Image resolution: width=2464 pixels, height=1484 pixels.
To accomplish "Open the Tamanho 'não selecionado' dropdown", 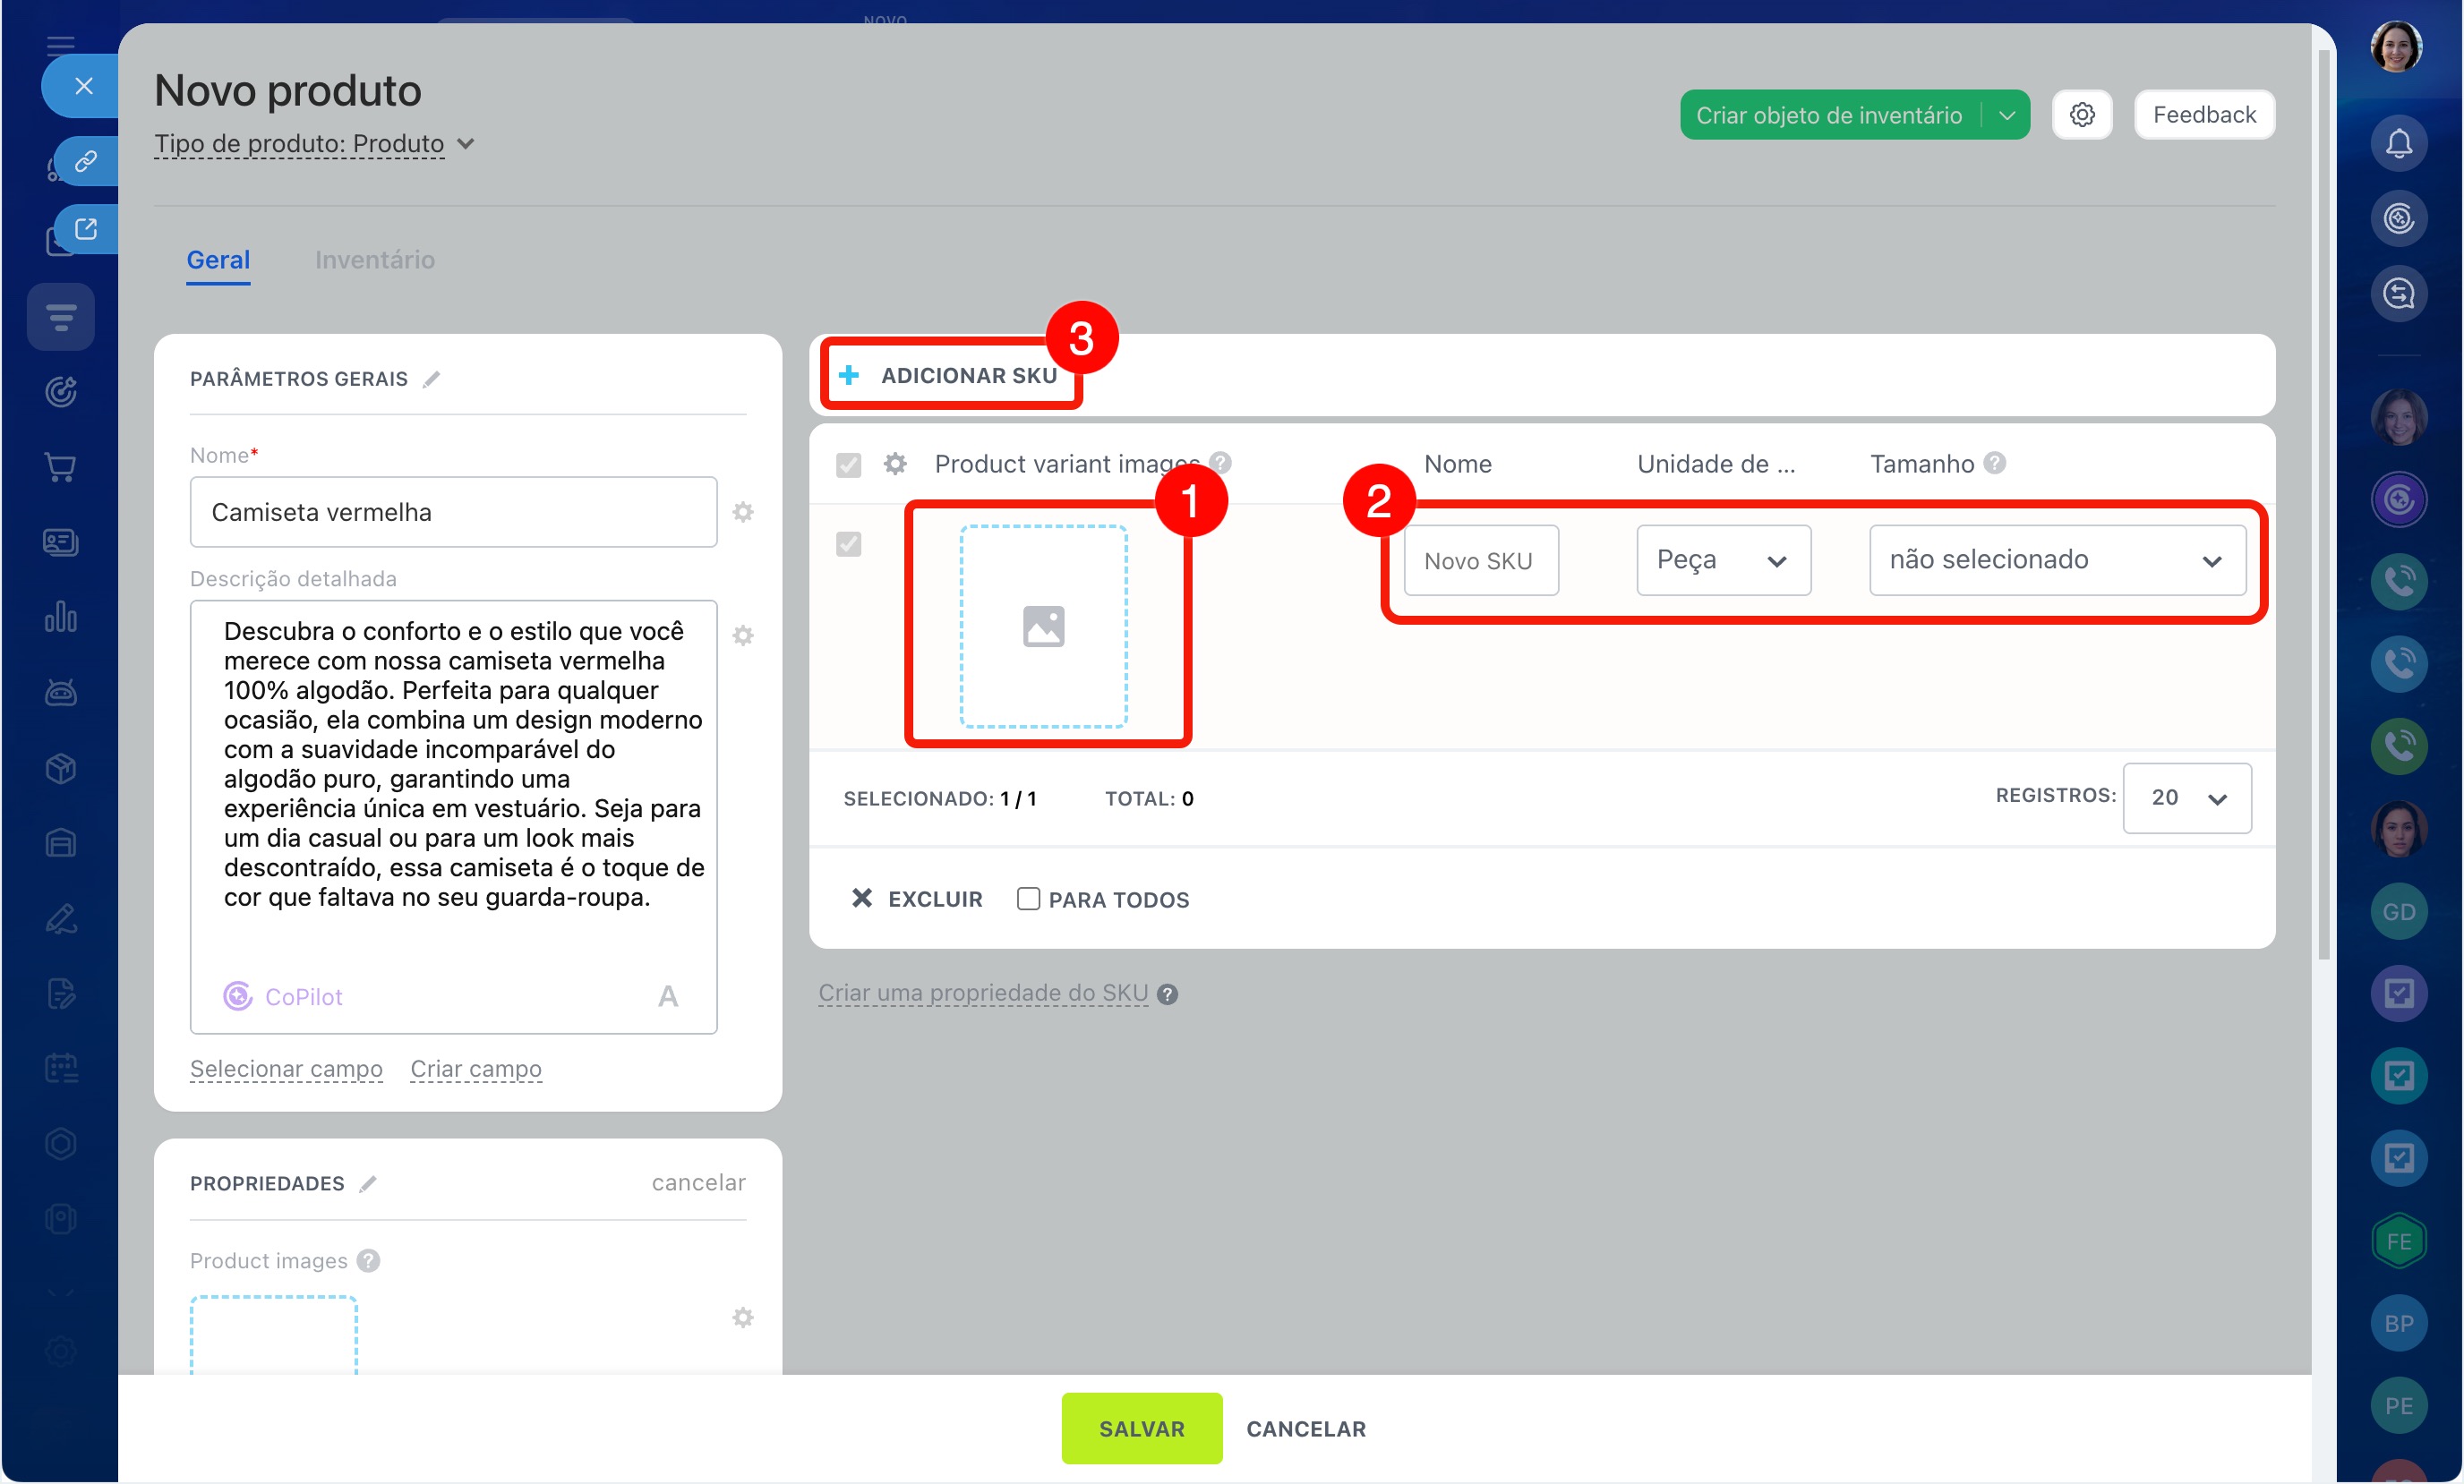I will (2057, 560).
